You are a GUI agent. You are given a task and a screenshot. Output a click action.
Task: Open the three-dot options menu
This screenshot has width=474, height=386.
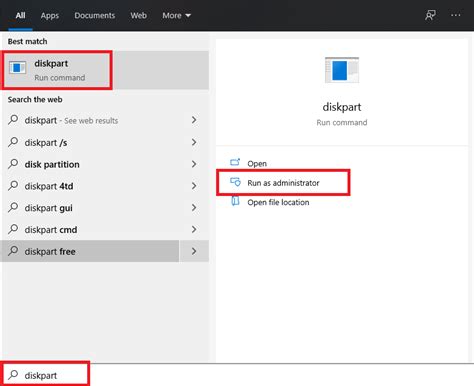455,15
